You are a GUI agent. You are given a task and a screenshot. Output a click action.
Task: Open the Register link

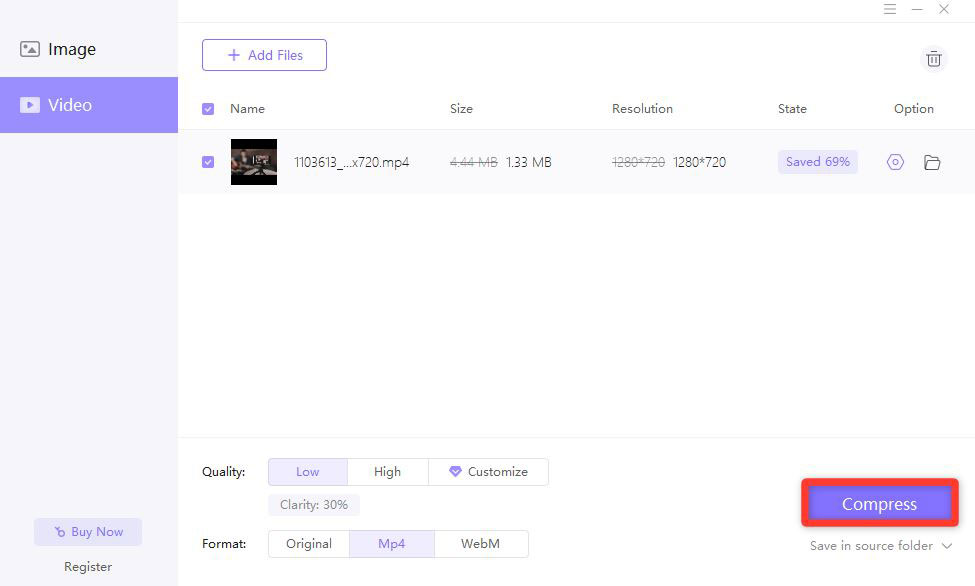[x=88, y=567]
